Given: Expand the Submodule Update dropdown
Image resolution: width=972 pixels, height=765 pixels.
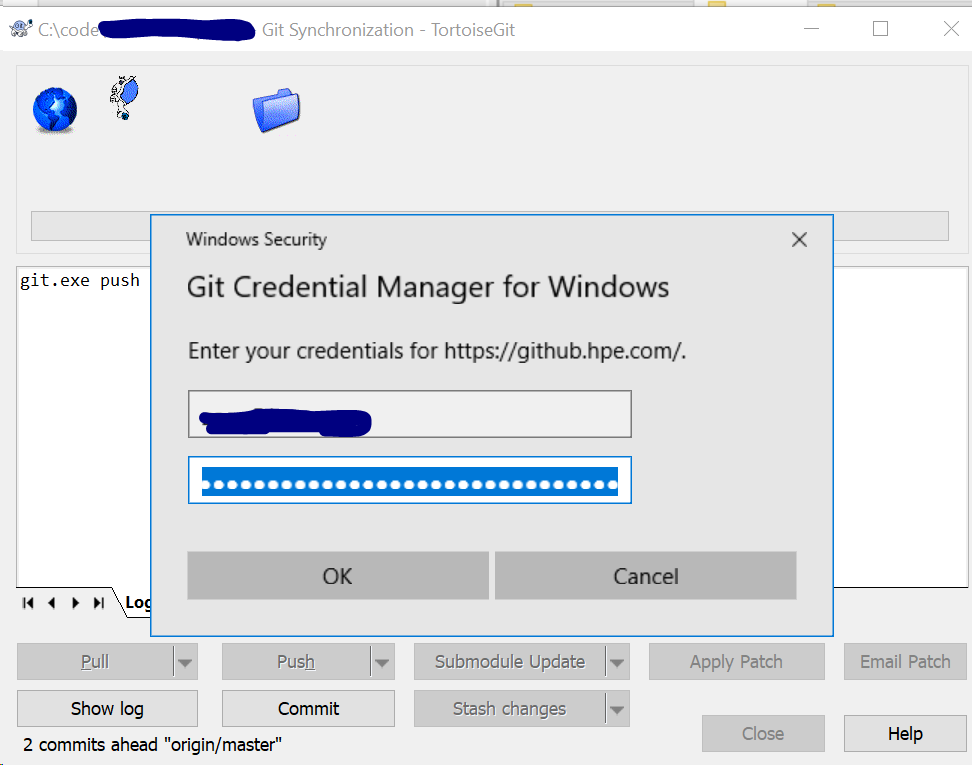Looking at the screenshot, I should pos(617,661).
